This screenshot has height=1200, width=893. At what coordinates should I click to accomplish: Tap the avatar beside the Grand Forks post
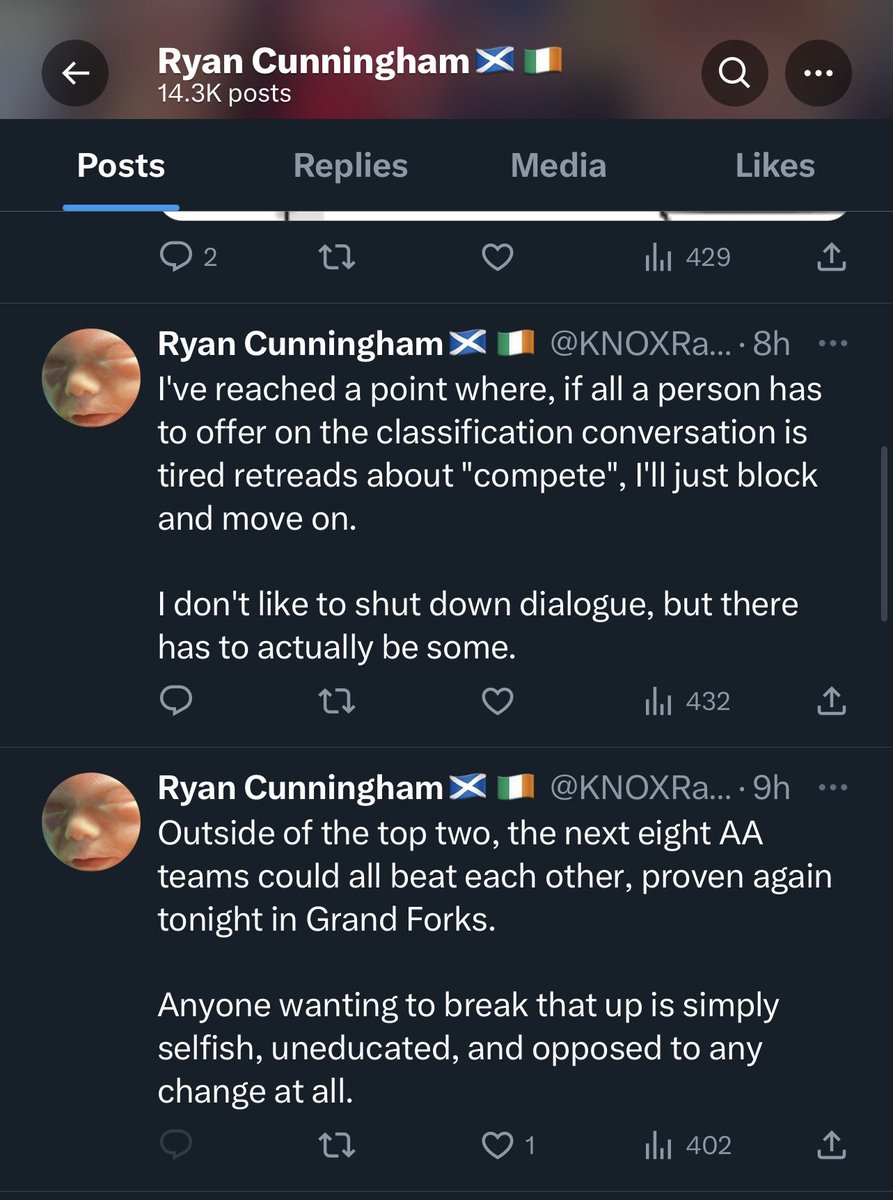[x=91, y=821]
